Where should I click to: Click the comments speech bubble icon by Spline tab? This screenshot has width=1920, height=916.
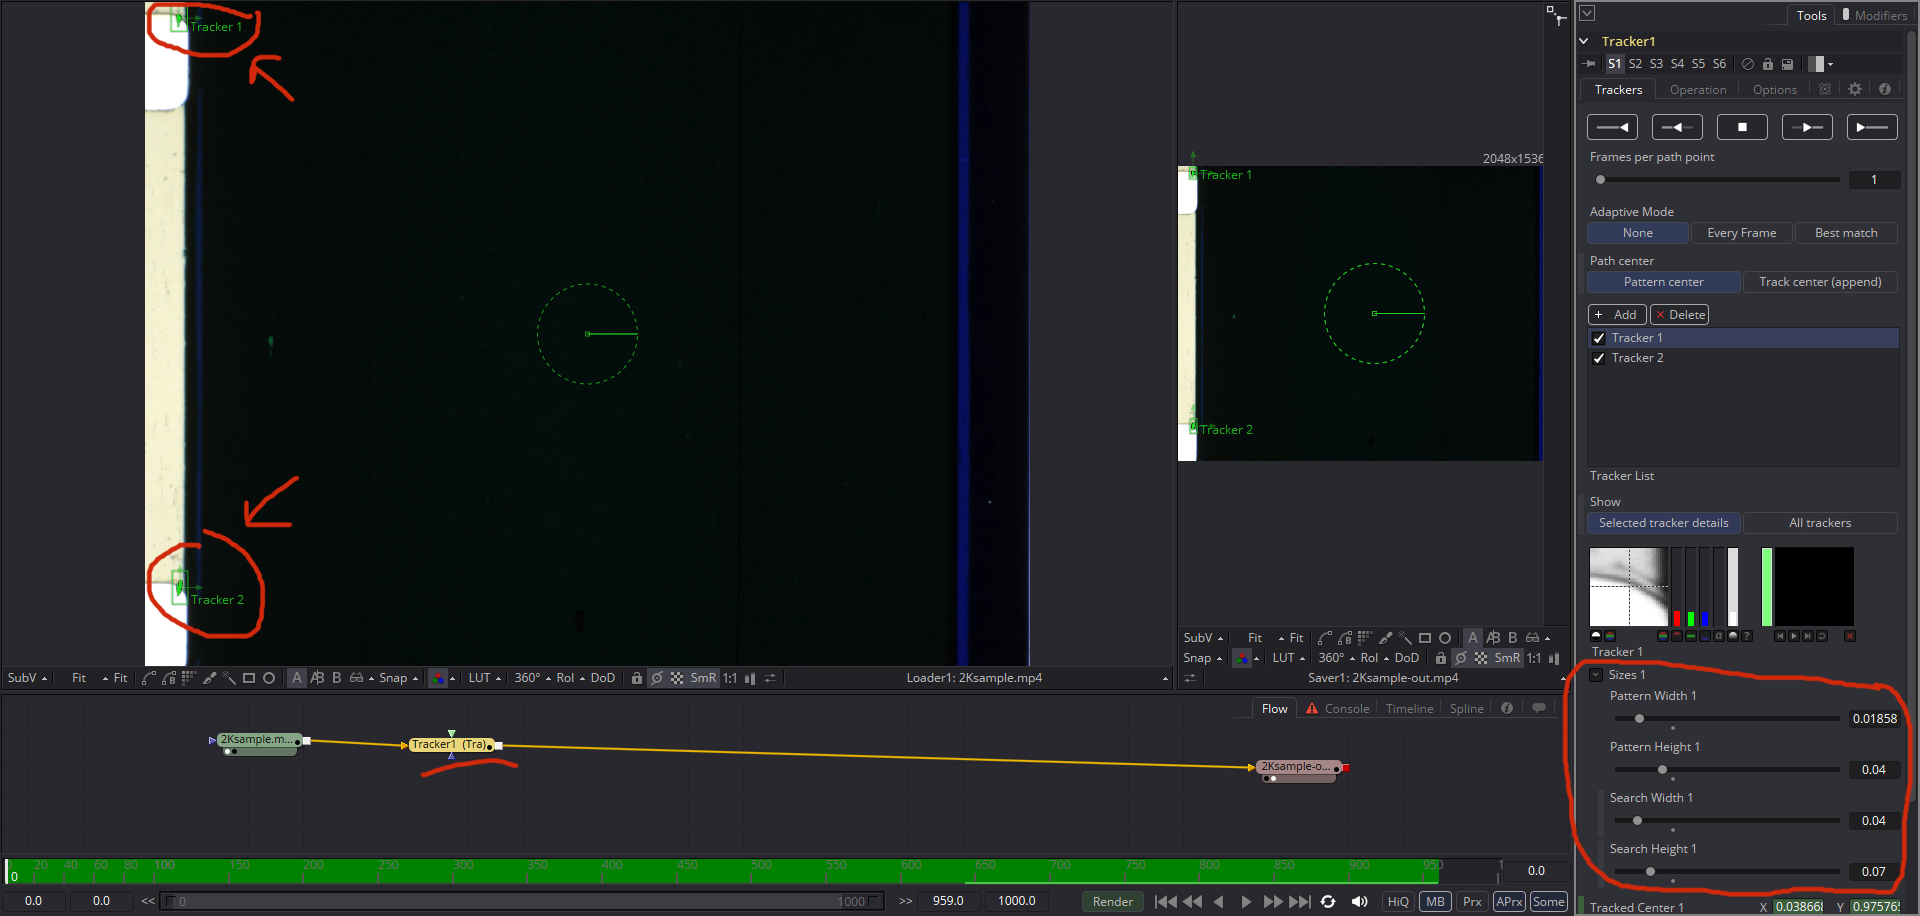pyautogui.click(x=1539, y=708)
